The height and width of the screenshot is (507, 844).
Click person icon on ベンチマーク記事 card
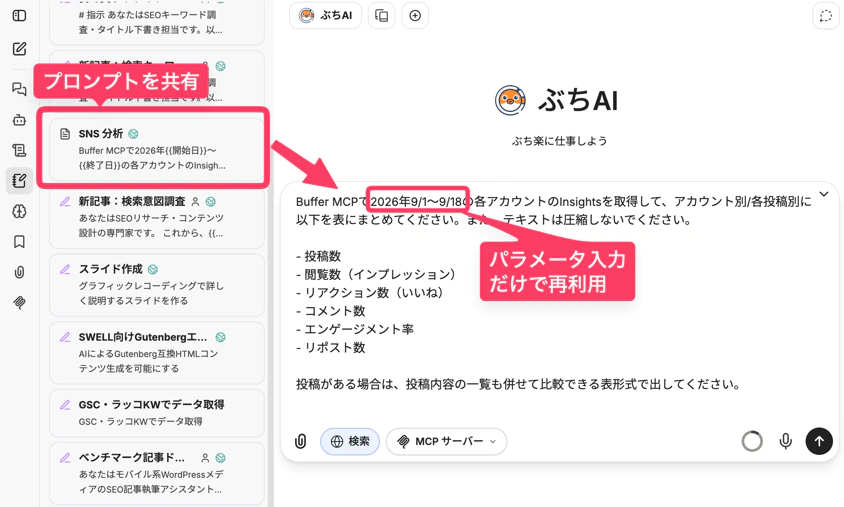point(205,458)
